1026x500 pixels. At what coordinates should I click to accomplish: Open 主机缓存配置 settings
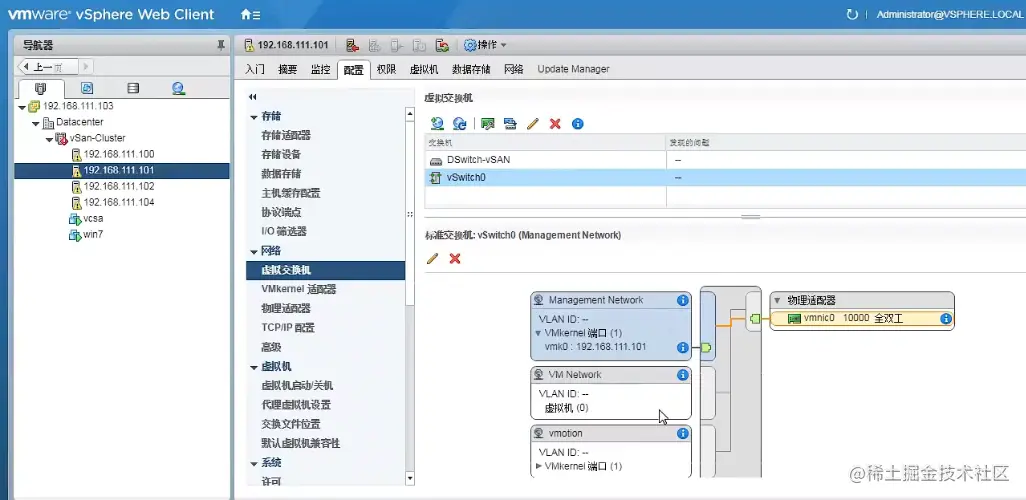tap(291, 193)
